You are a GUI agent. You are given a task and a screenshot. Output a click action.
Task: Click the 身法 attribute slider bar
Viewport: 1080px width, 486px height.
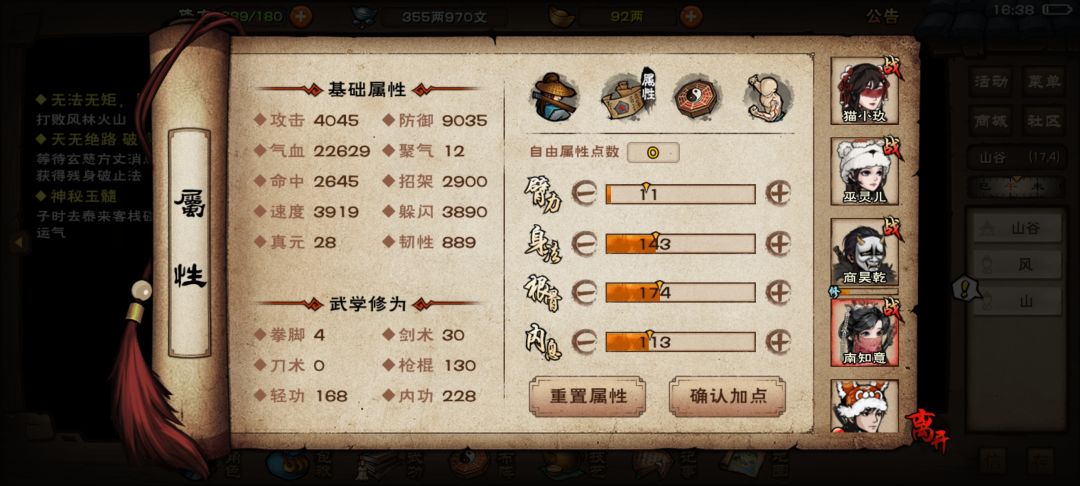681,244
